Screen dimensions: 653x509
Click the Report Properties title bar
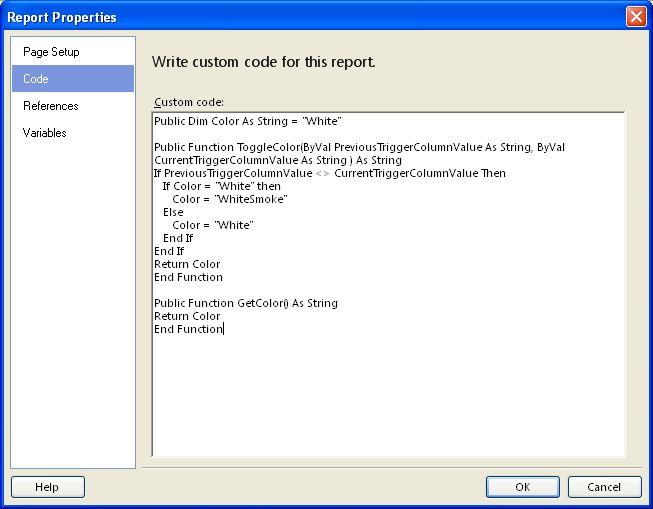click(300, 17)
